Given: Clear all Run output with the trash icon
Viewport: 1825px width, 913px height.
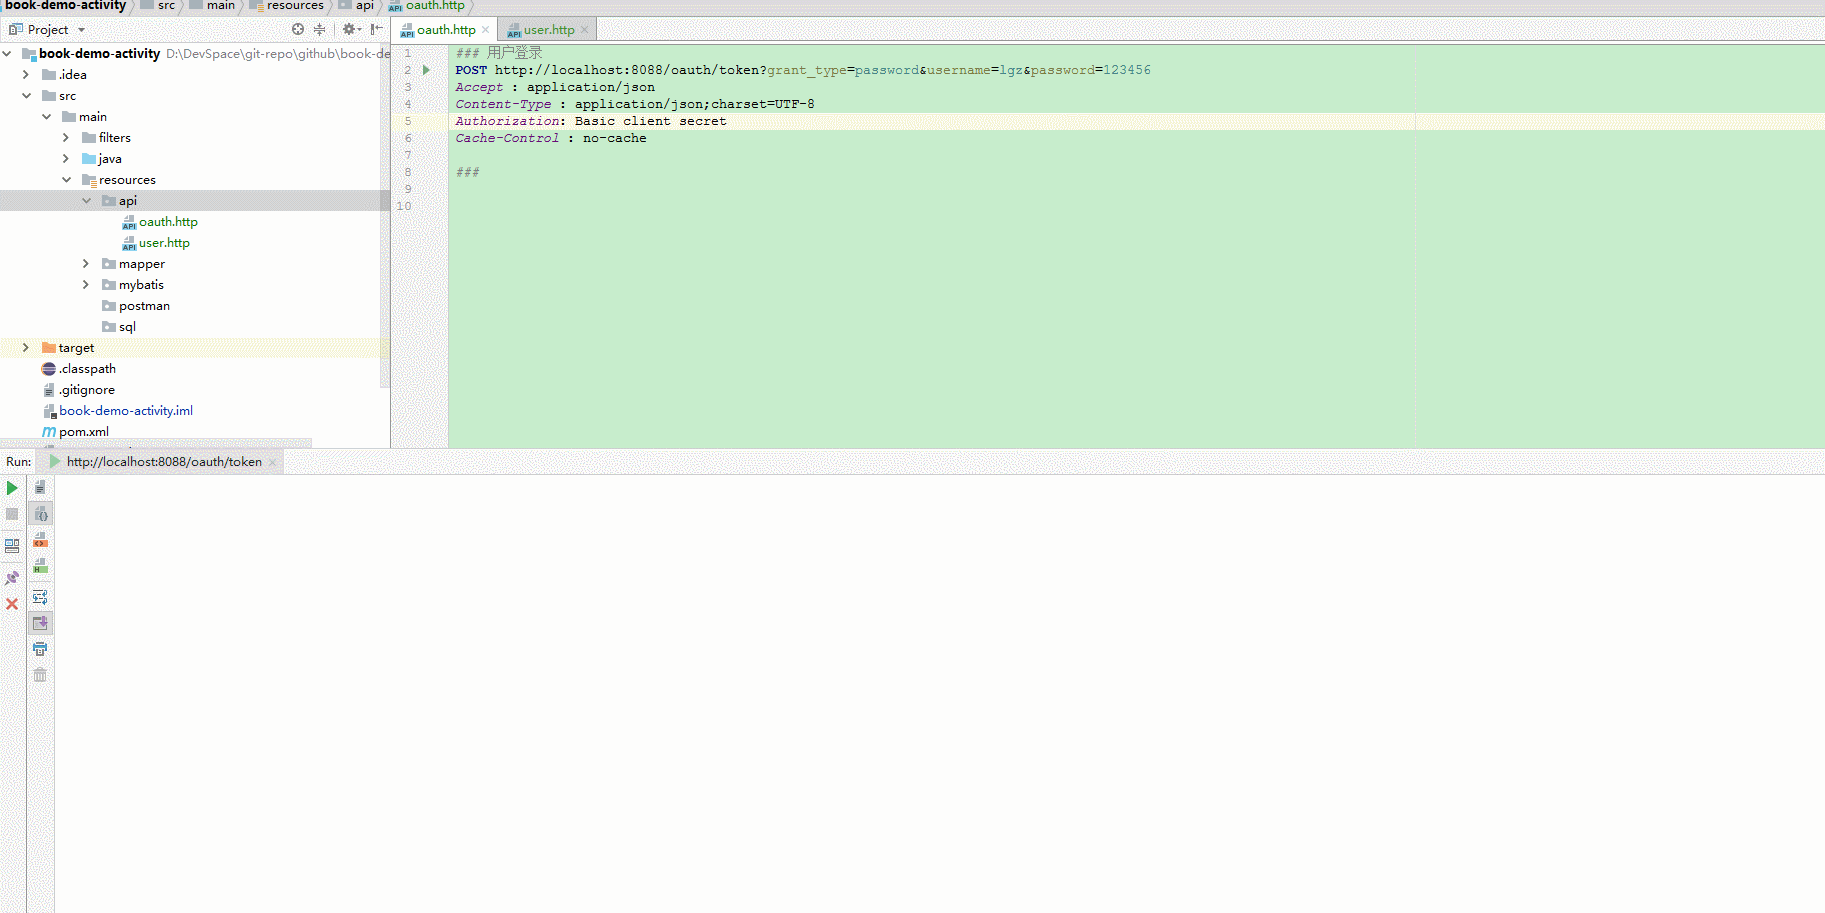Looking at the screenshot, I should [x=40, y=675].
